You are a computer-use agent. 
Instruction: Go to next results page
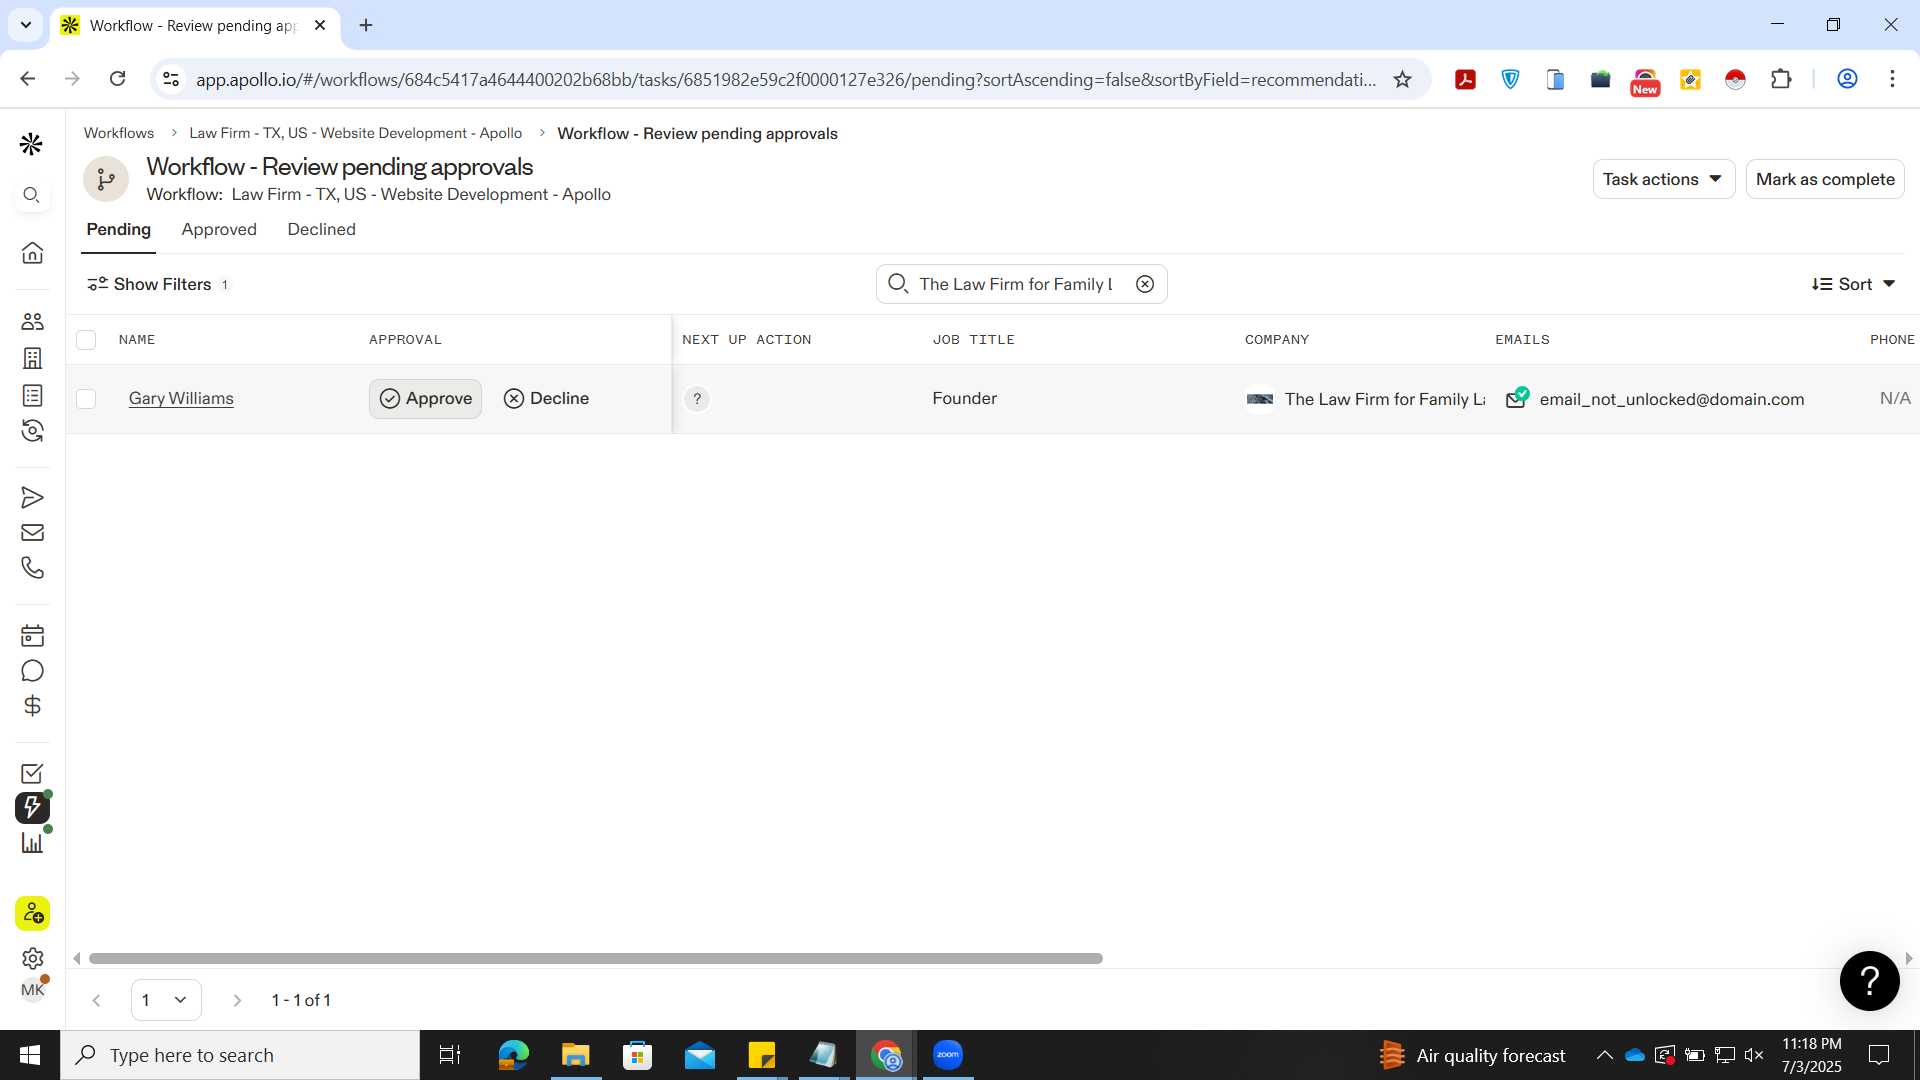tap(237, 1000)
